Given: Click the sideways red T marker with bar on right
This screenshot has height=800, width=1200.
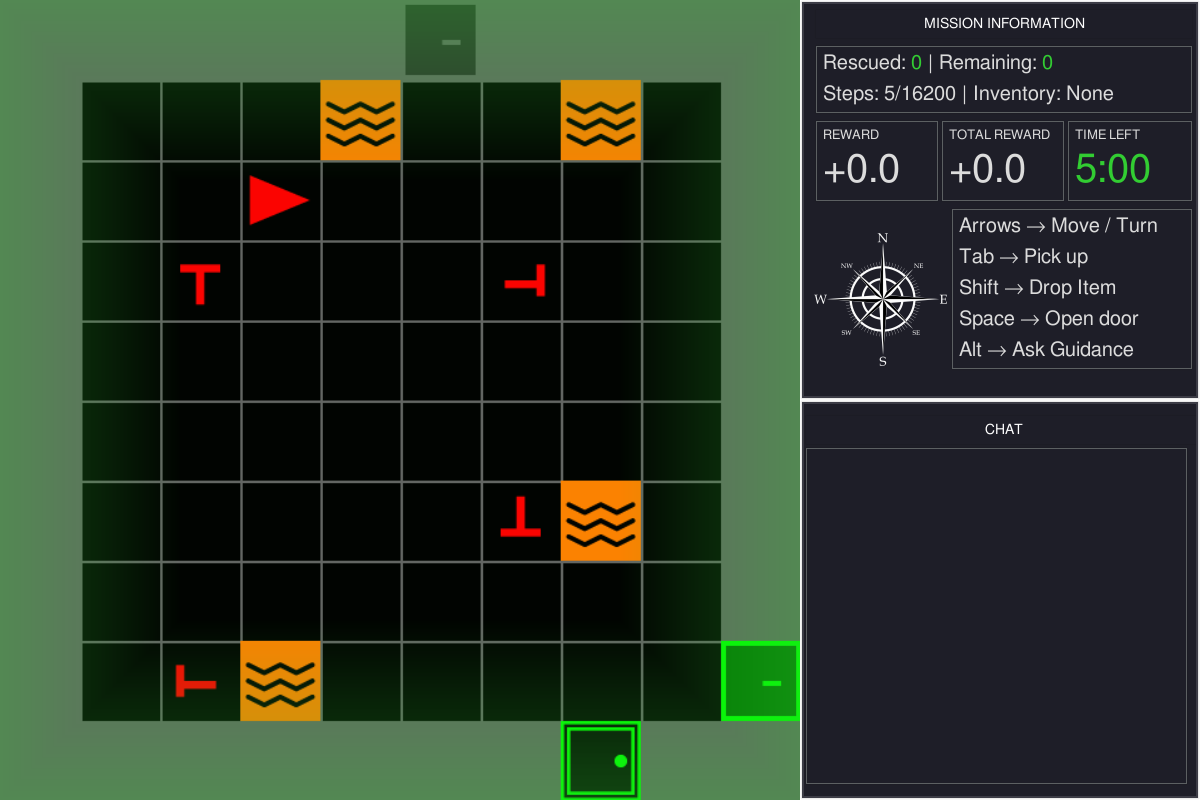Looking at the screenshot, I should click(525, 281).
